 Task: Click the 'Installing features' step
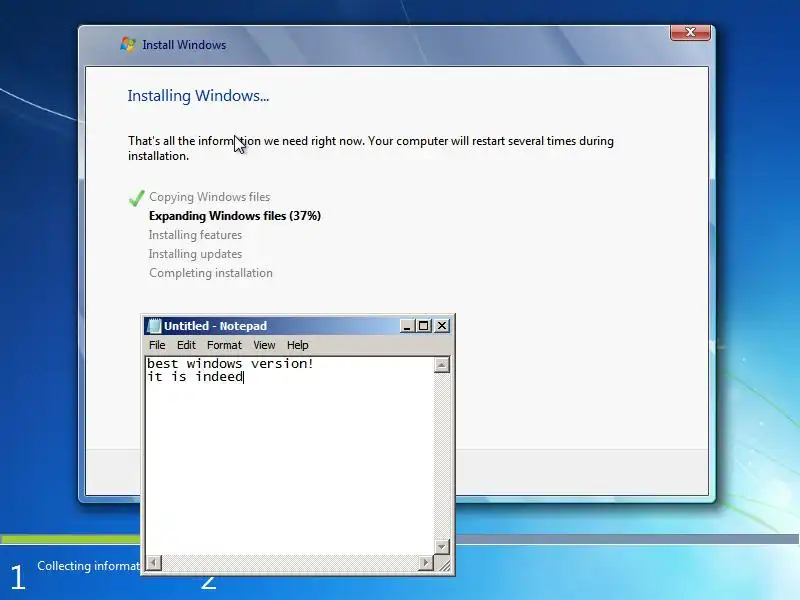pos(195,235)
